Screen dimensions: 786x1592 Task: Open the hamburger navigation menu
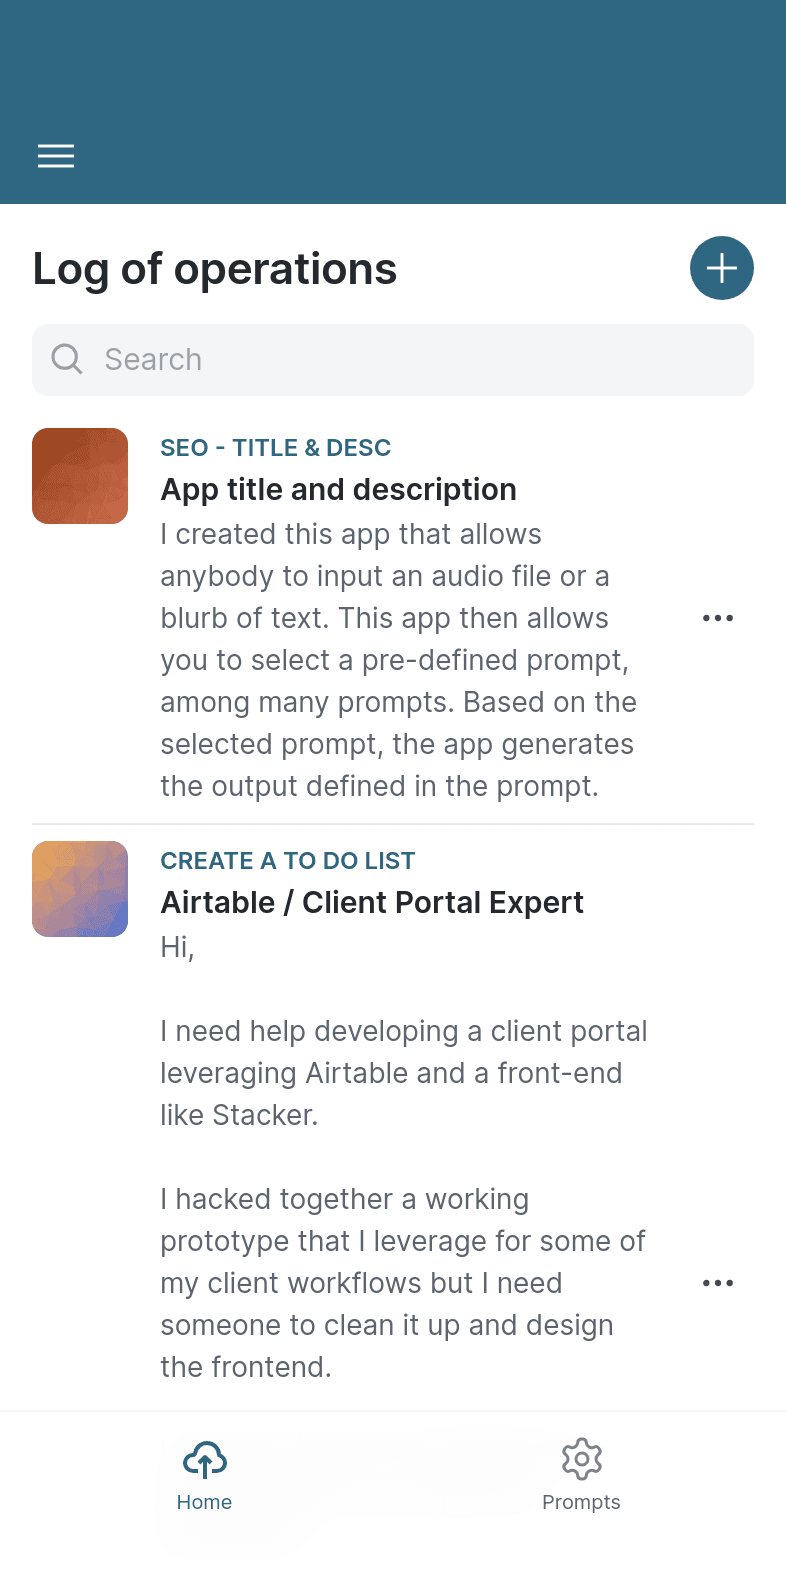56,156
